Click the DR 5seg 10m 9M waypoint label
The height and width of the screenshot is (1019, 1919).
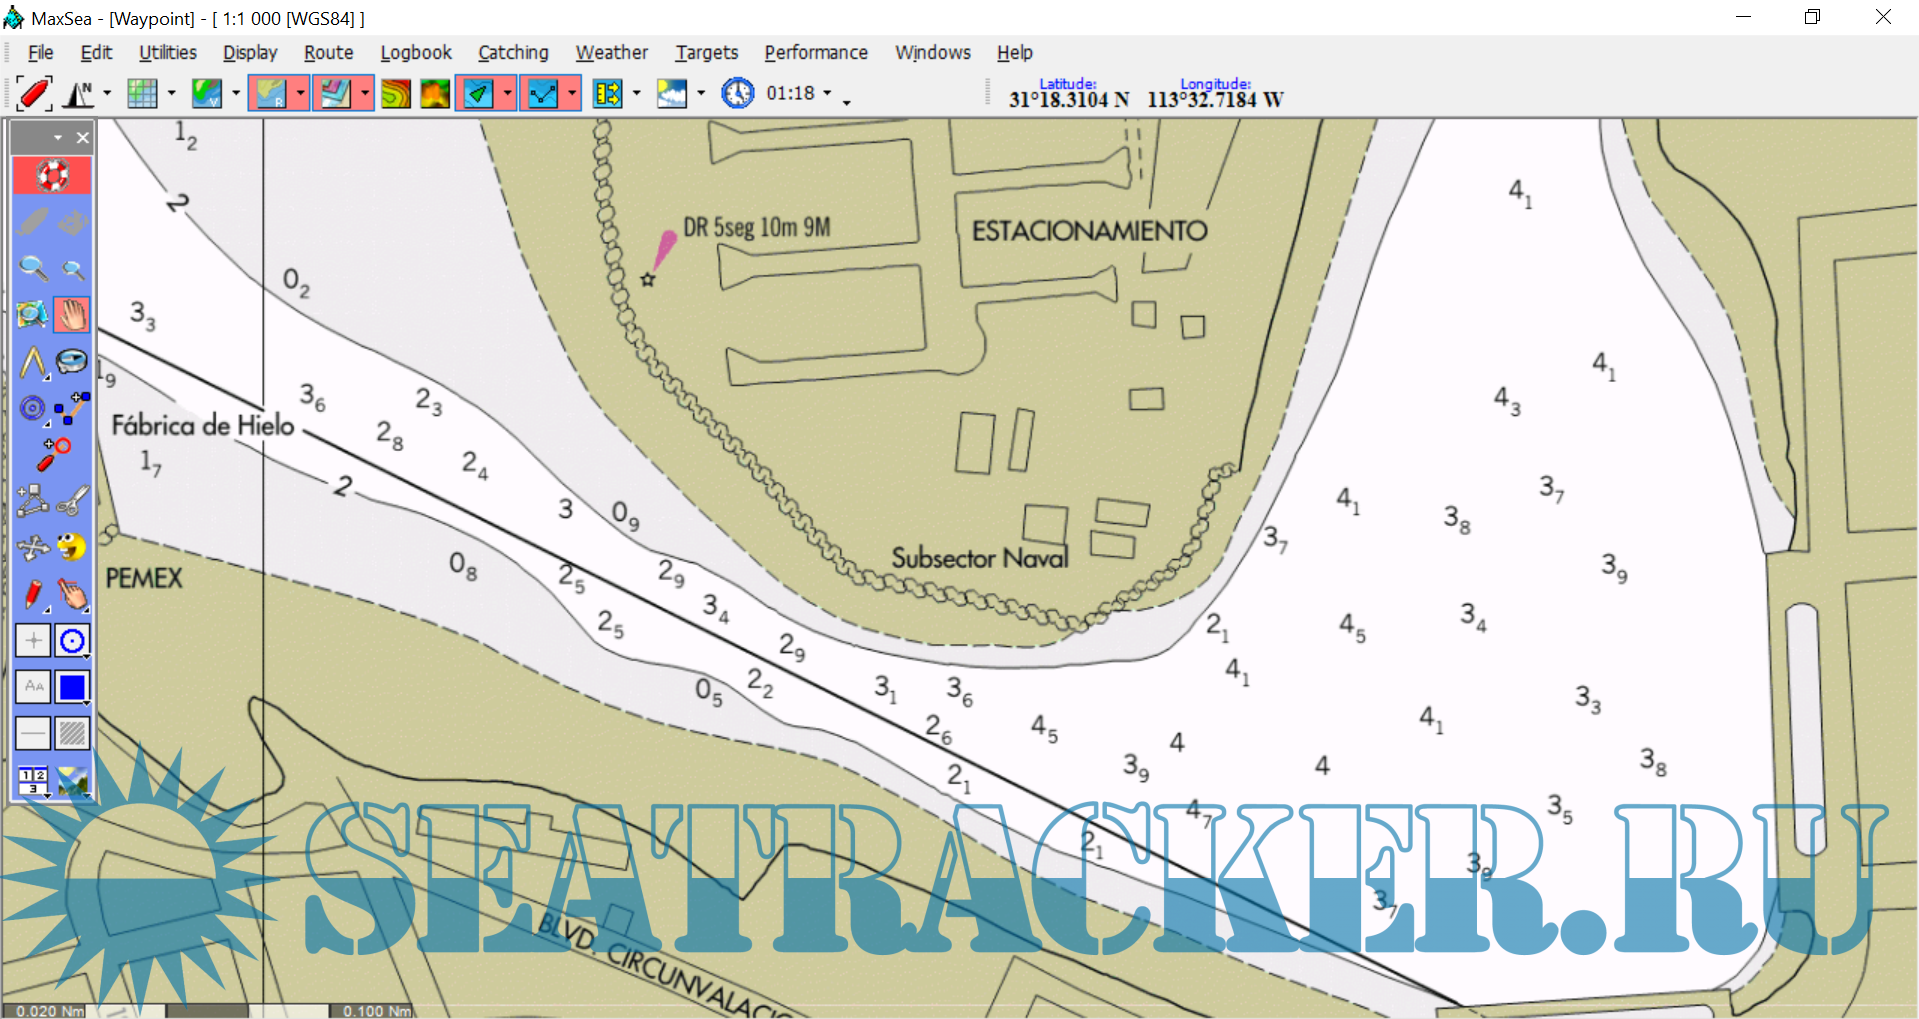(756, 228)
